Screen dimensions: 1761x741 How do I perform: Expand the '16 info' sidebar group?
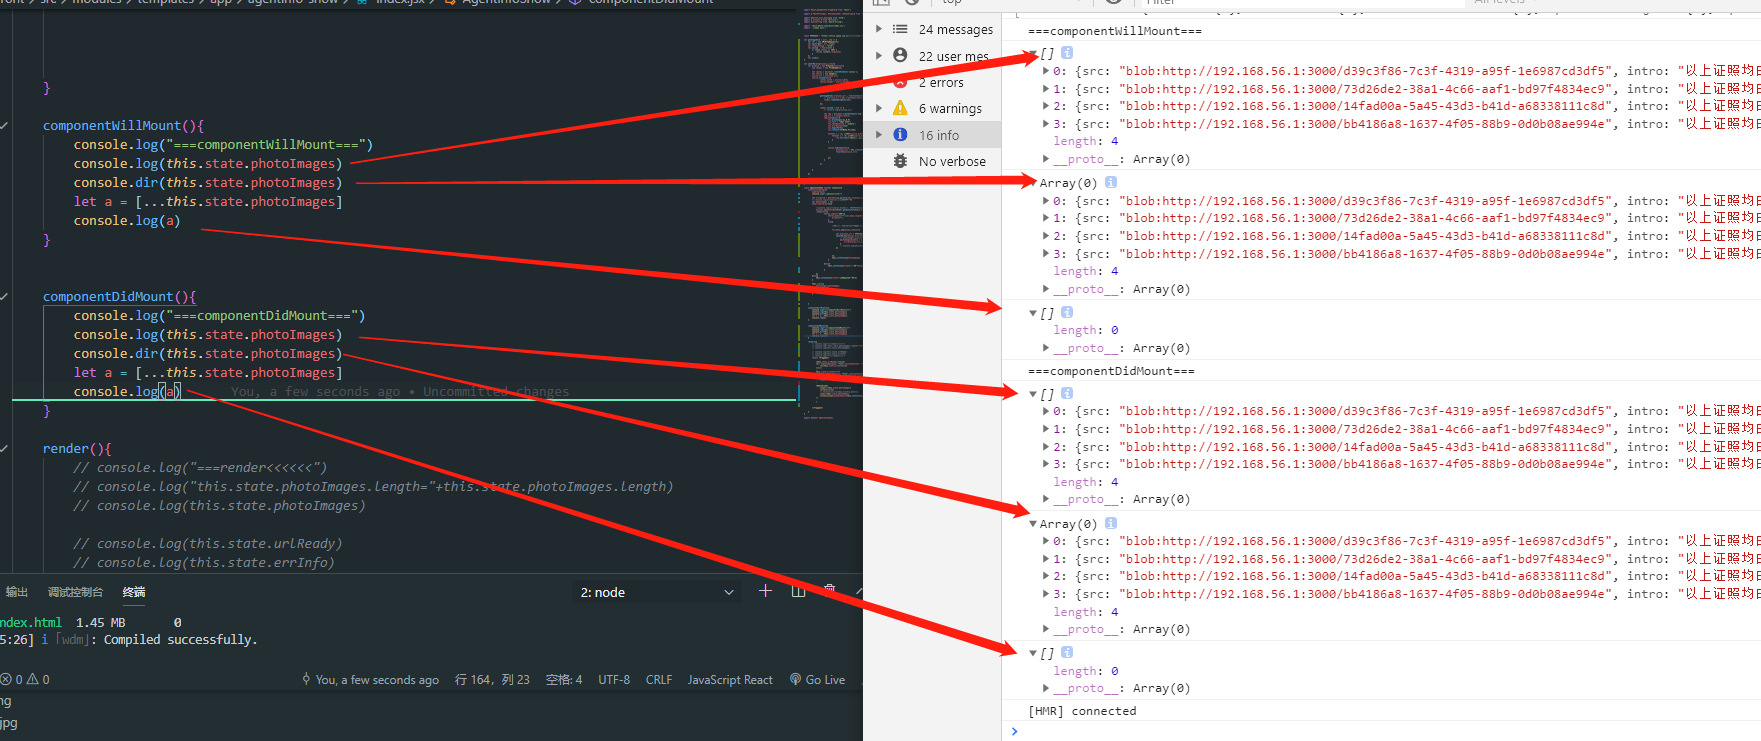879,135
